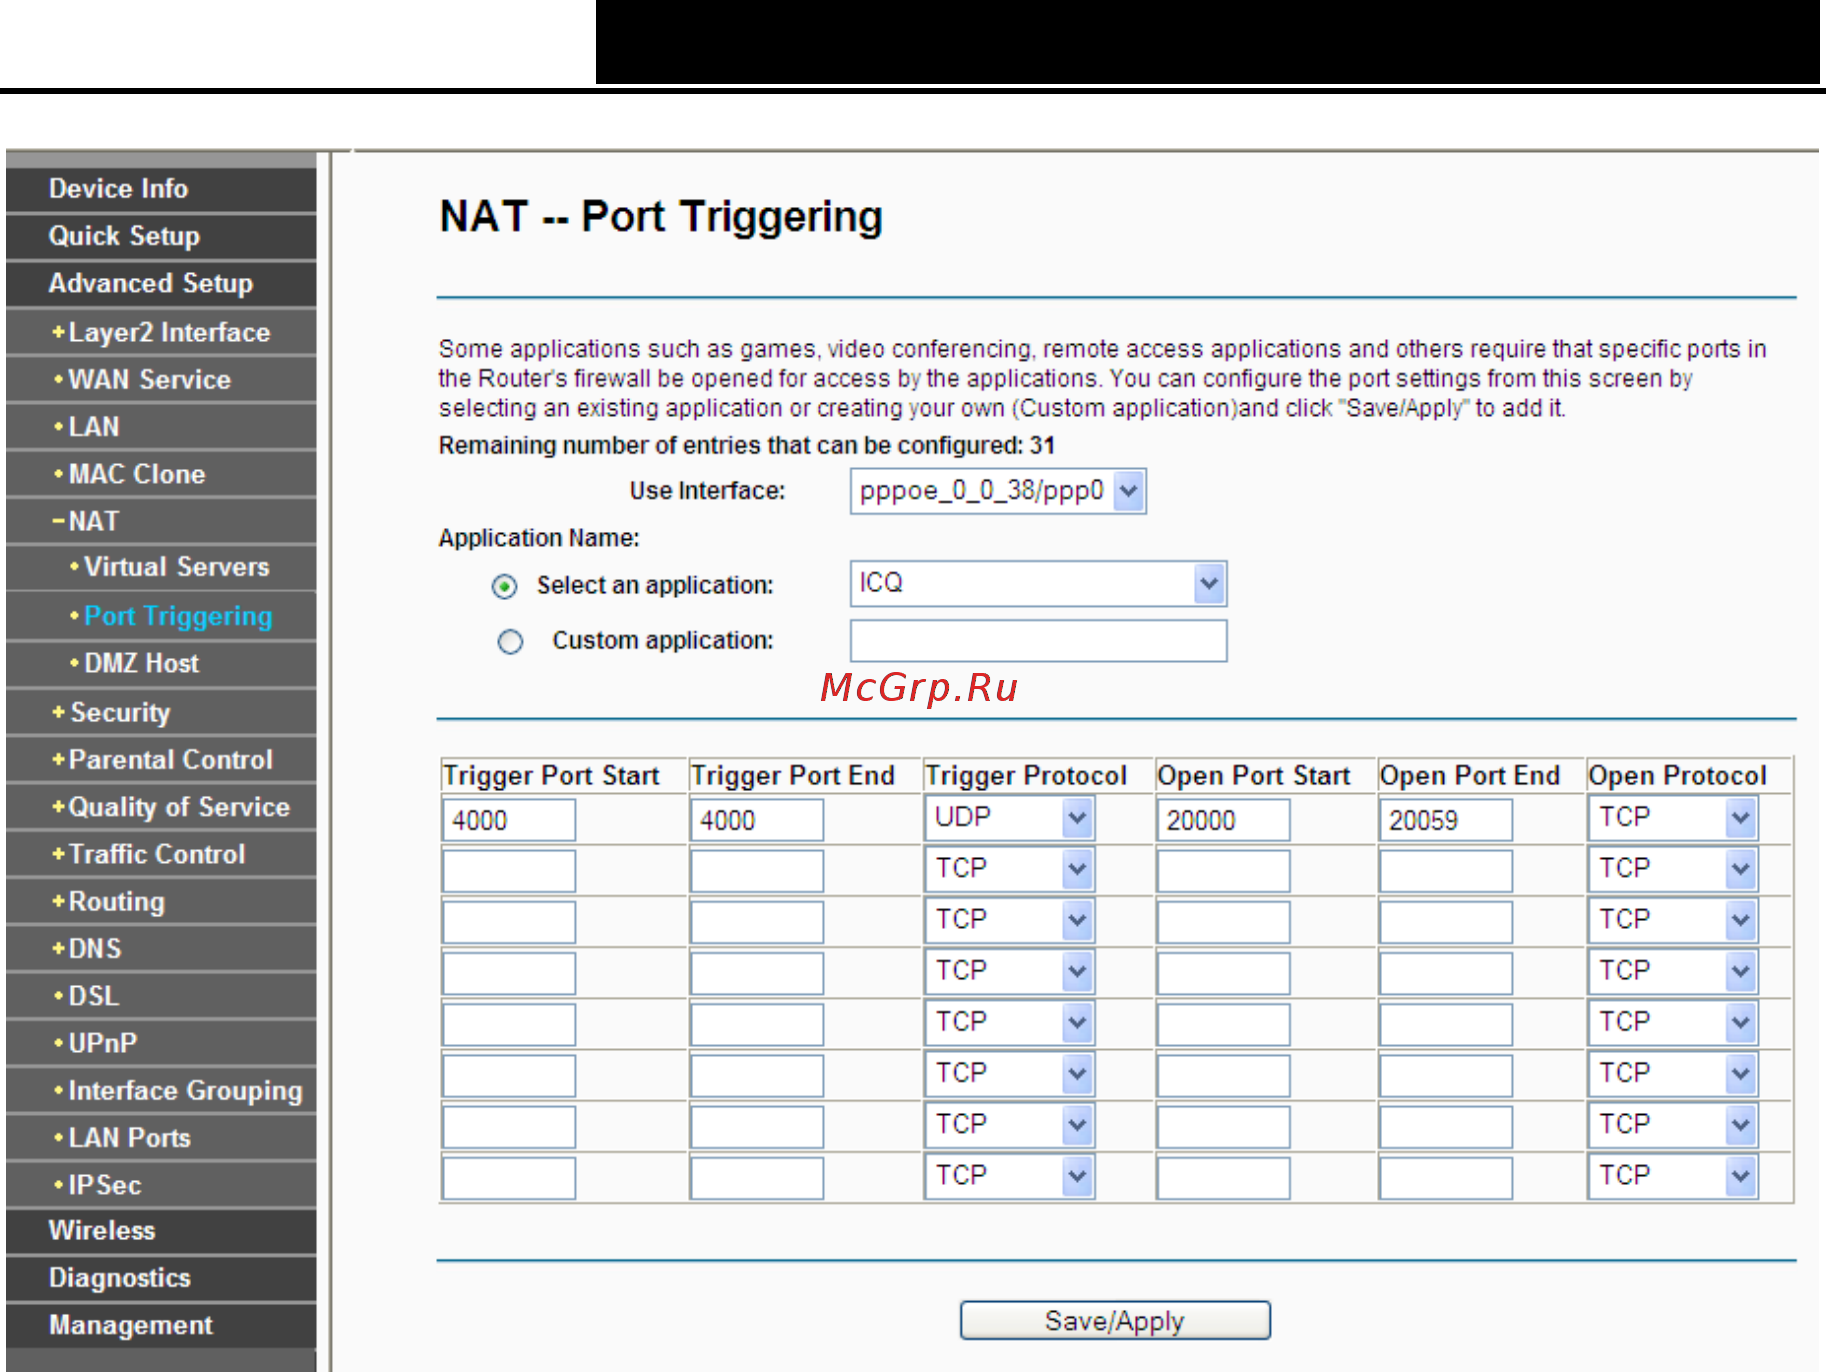Open the ICQ application dropdown
This screenshot has width=1826, height=1372.
pyautogui.click(x=1038, y=584)
